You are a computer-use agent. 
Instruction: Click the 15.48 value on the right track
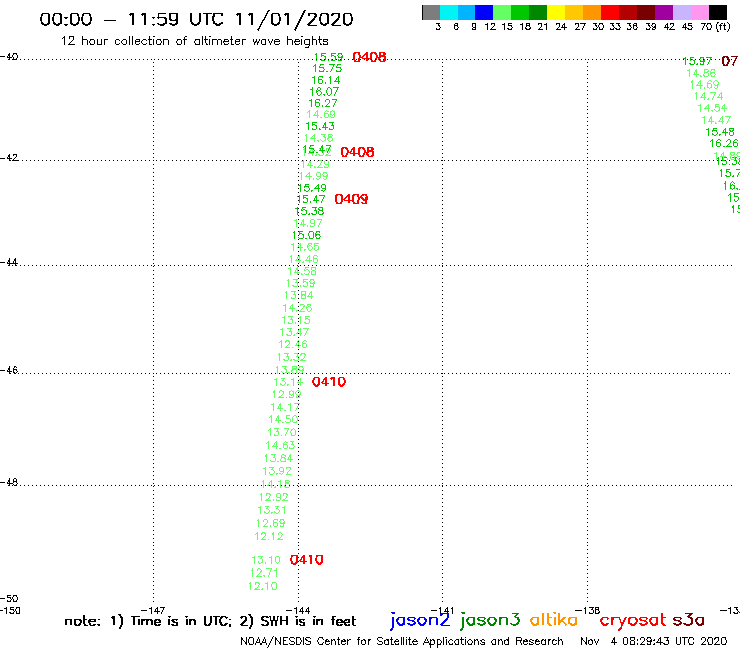(x=720, y=132)
